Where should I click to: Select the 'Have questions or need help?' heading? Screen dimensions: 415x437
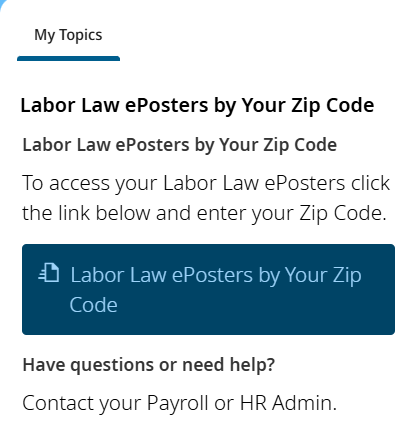149,365
